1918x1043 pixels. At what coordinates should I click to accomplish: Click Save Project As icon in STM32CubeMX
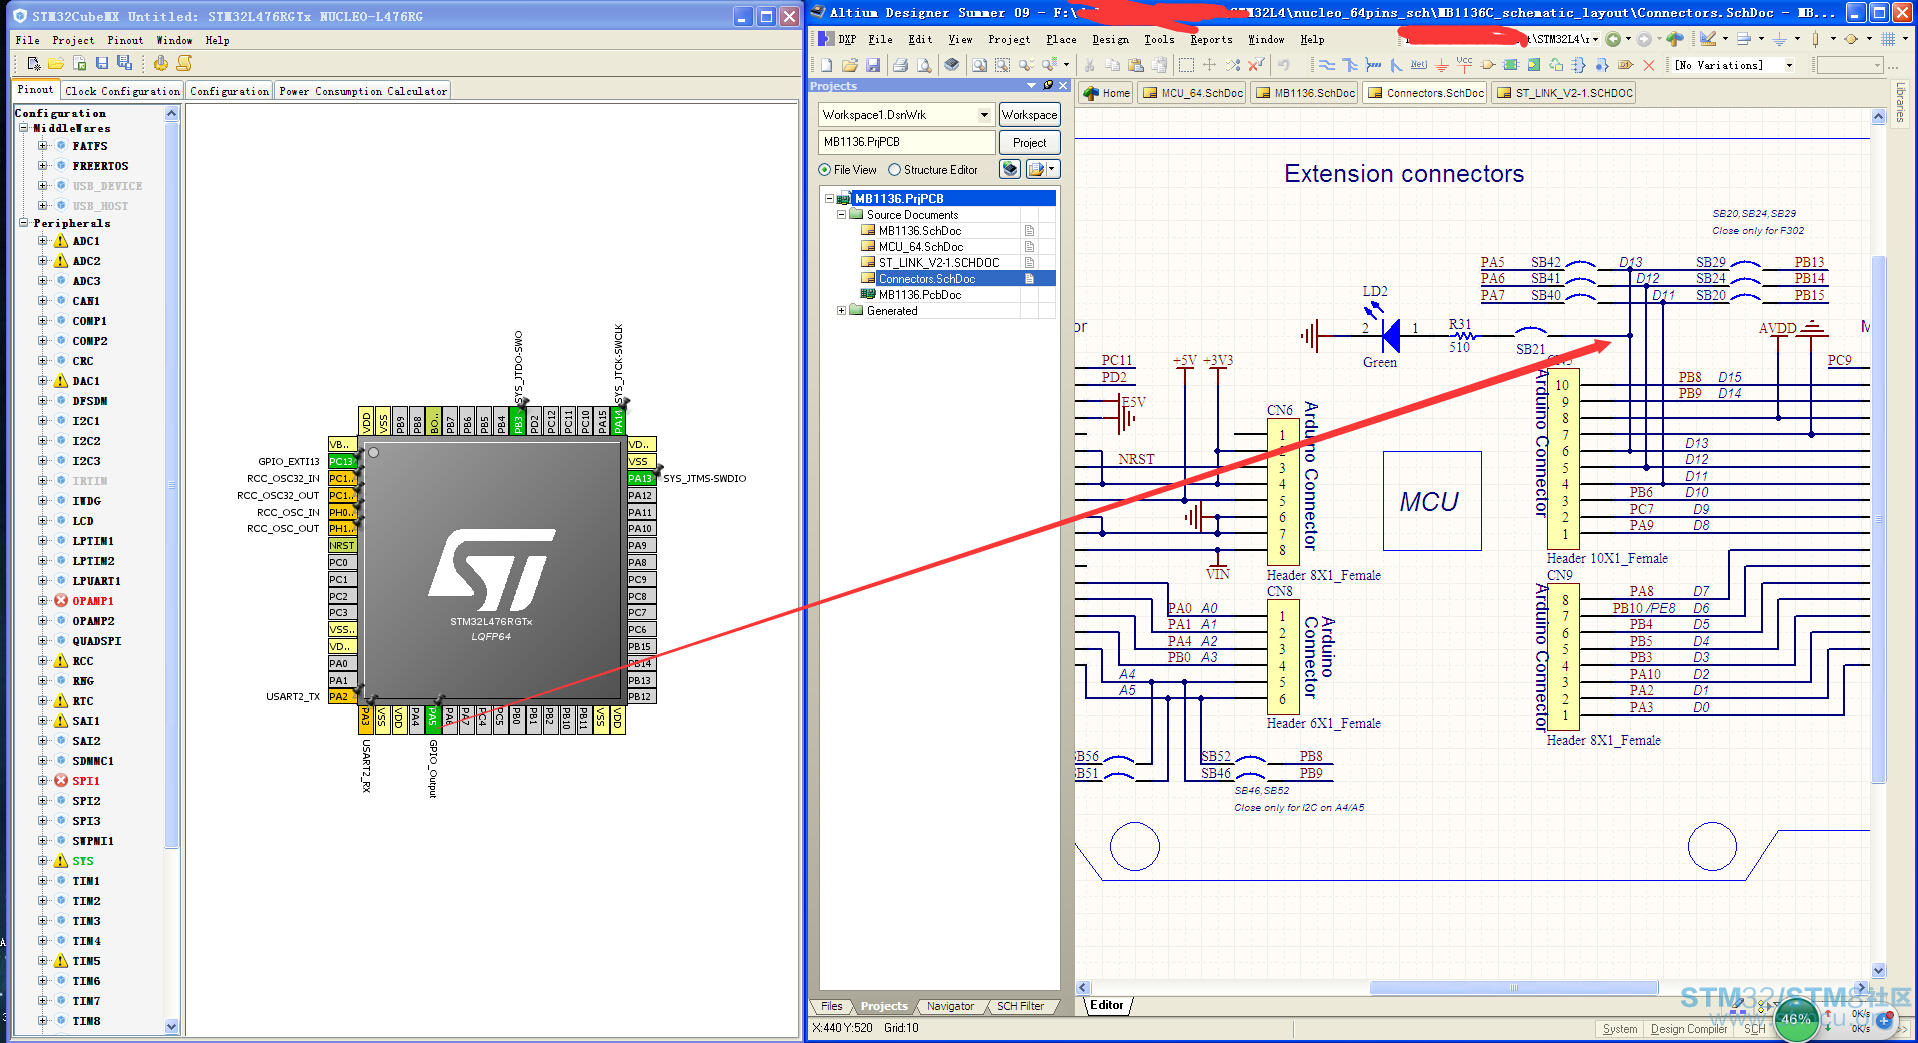pyautogui.click(x=124, y=64)
